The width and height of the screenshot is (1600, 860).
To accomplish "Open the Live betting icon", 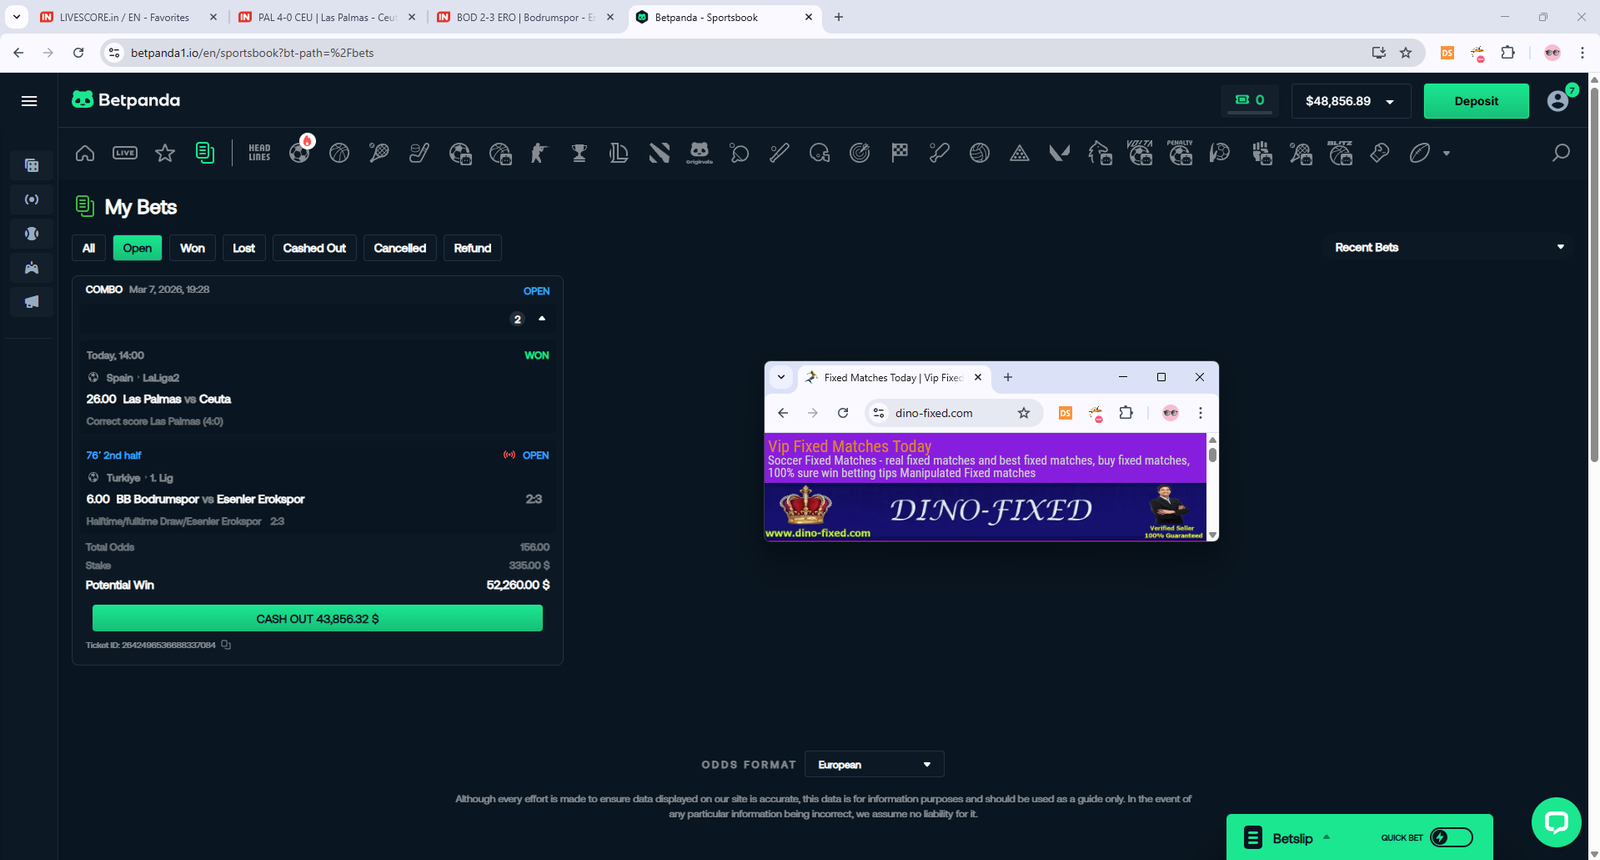I will [125, 153].
